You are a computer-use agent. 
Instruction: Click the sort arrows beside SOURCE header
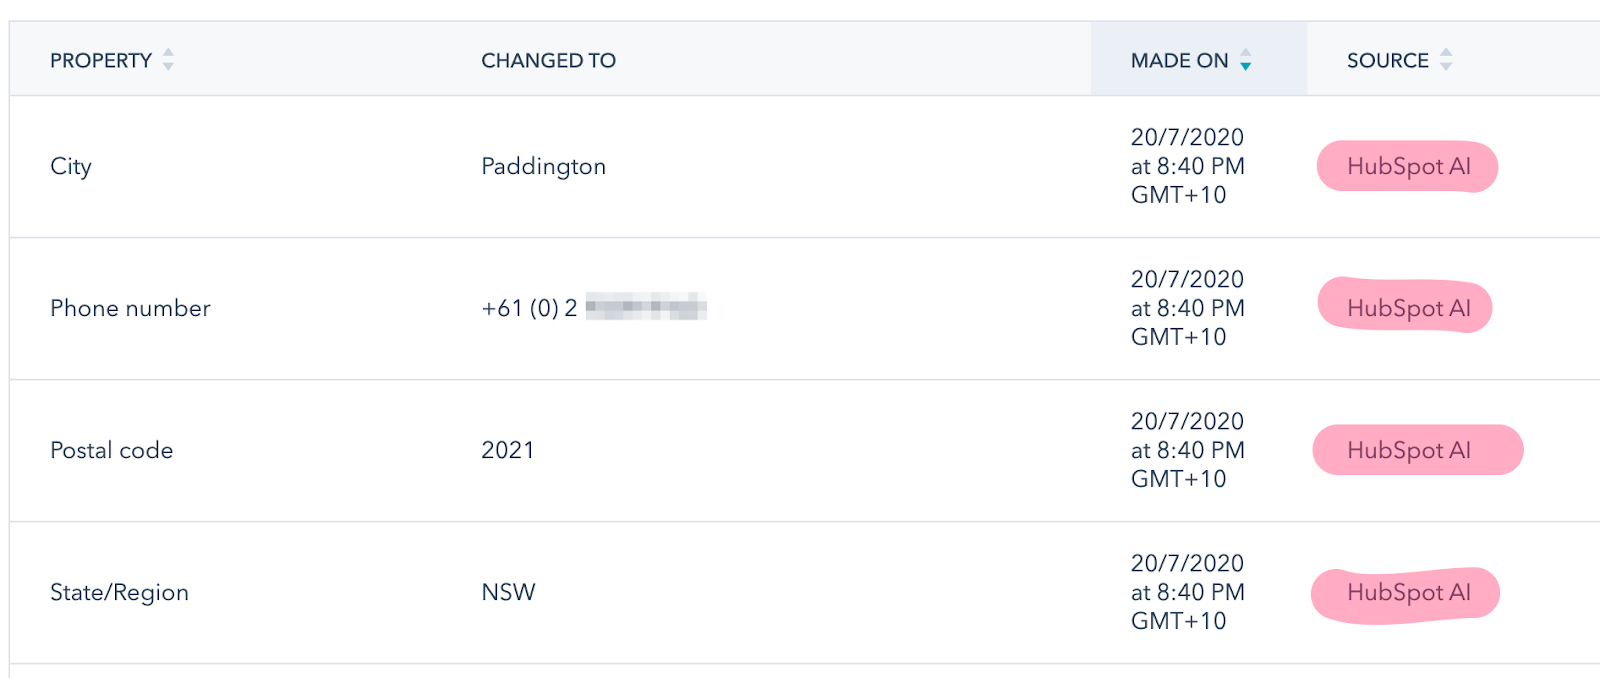coord(1446,60)
